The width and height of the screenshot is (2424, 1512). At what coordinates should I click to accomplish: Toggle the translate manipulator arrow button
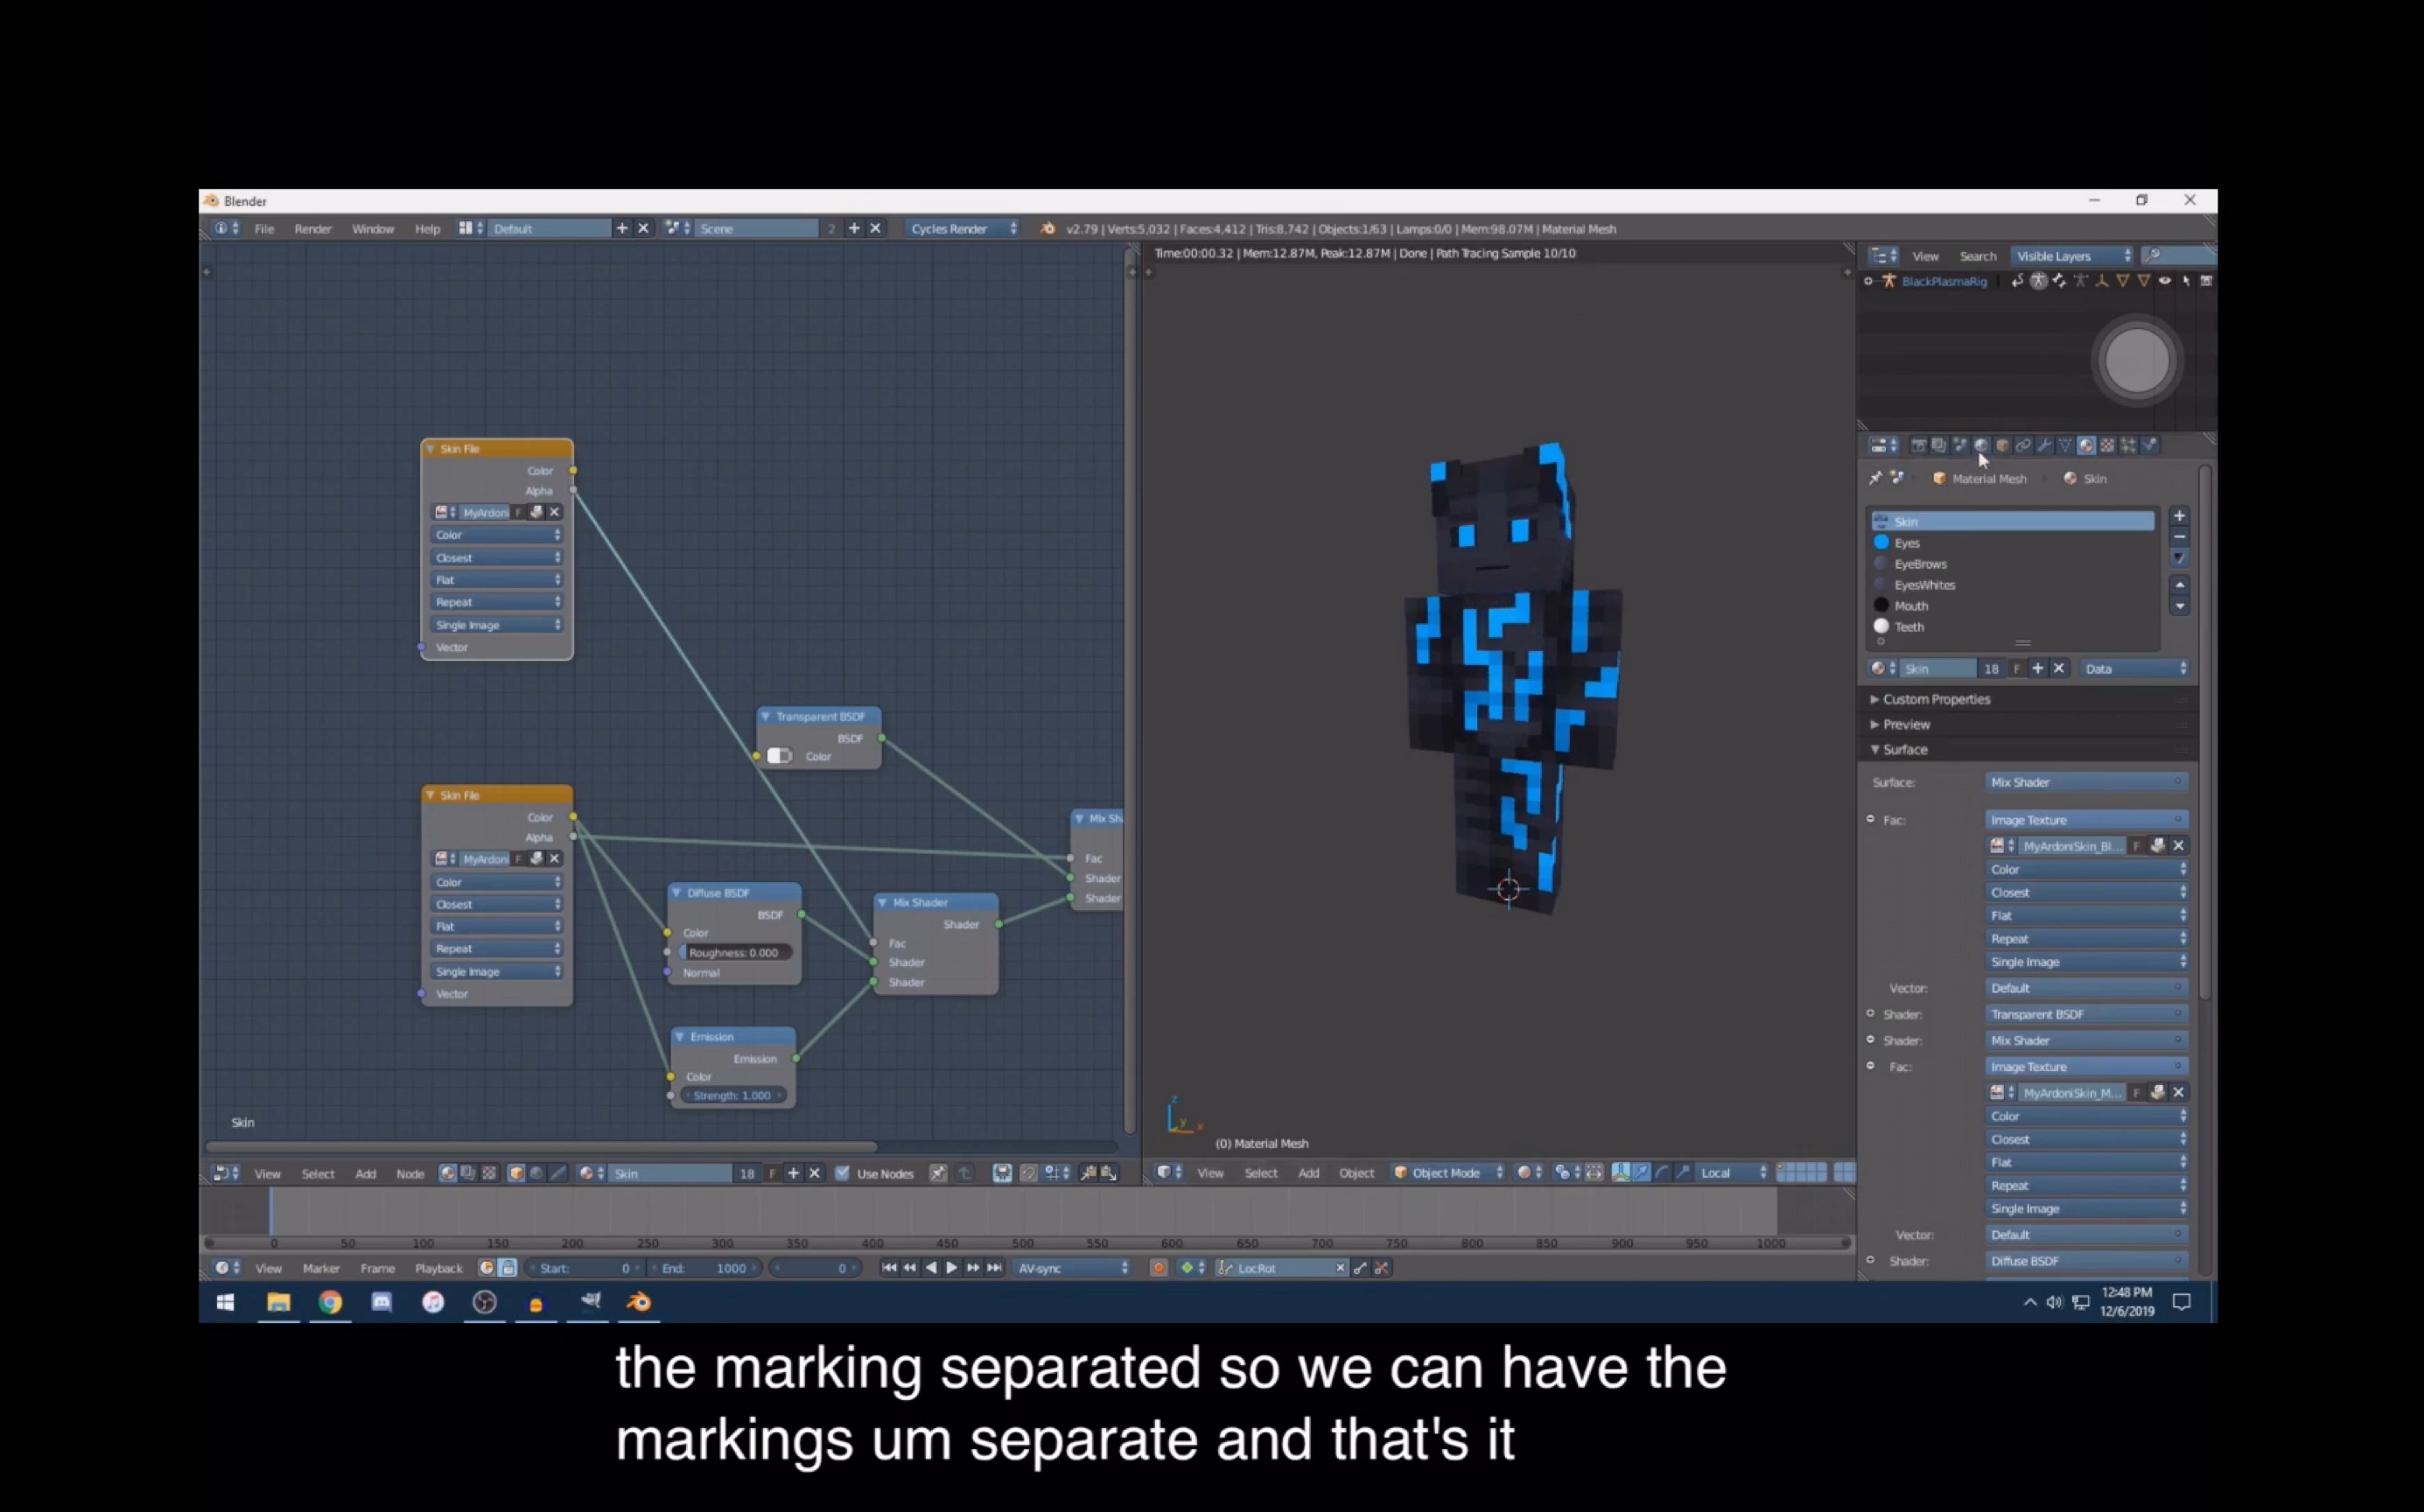pyautogui.click(x=1642, y=1173)
